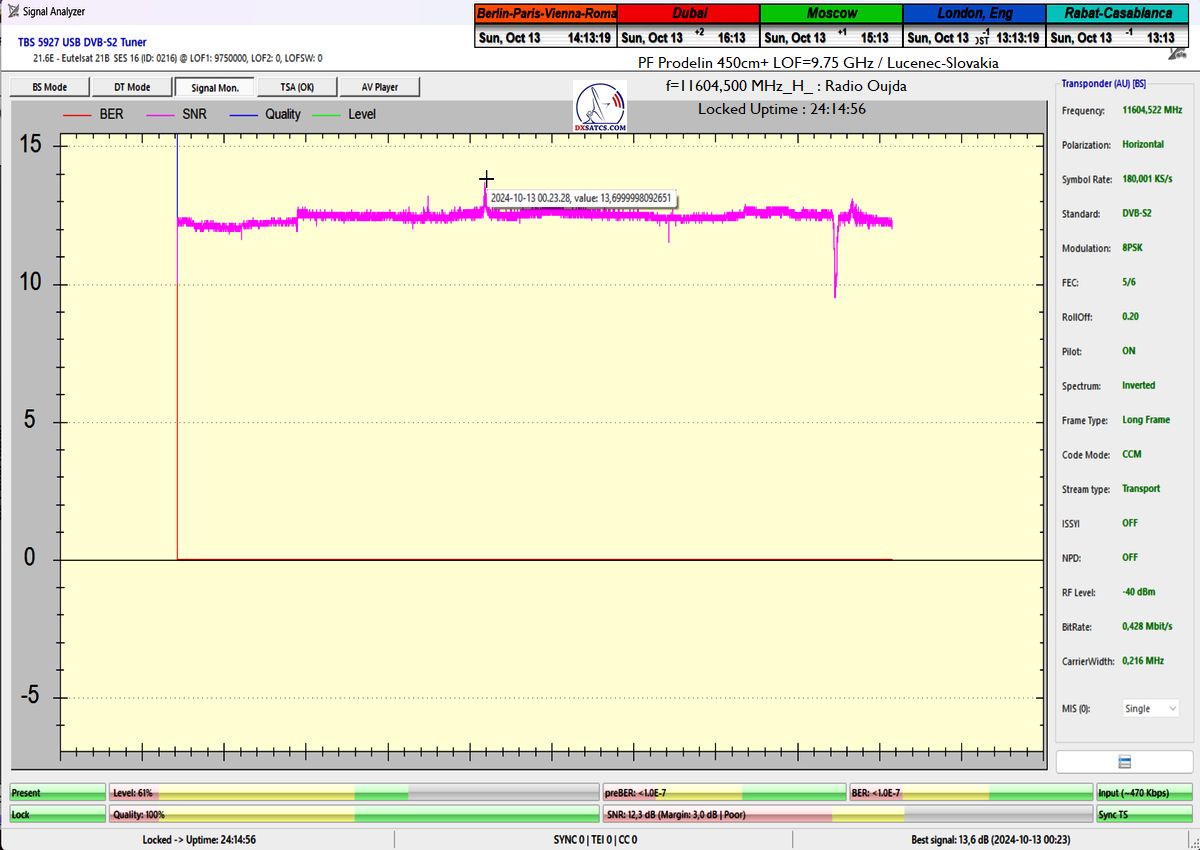Click the magenta SNR legend entry

[x=179, y=115]
